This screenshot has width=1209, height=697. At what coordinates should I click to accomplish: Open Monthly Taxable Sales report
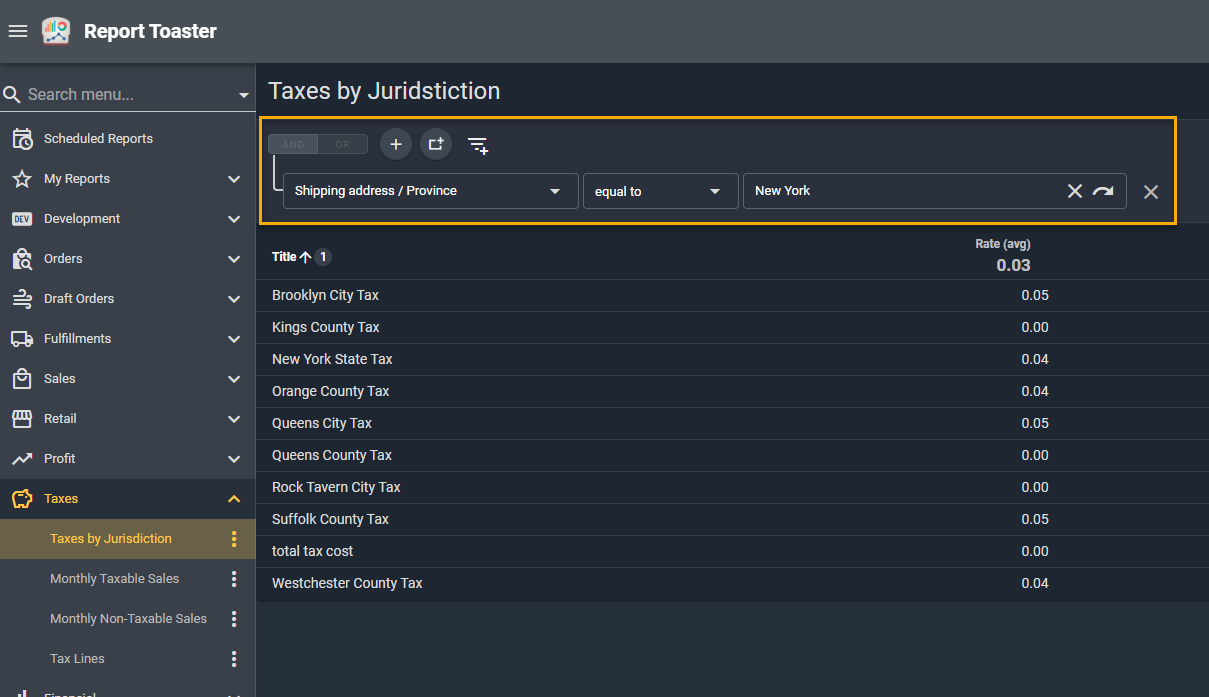pyautogui.click(x=115, y=579)
